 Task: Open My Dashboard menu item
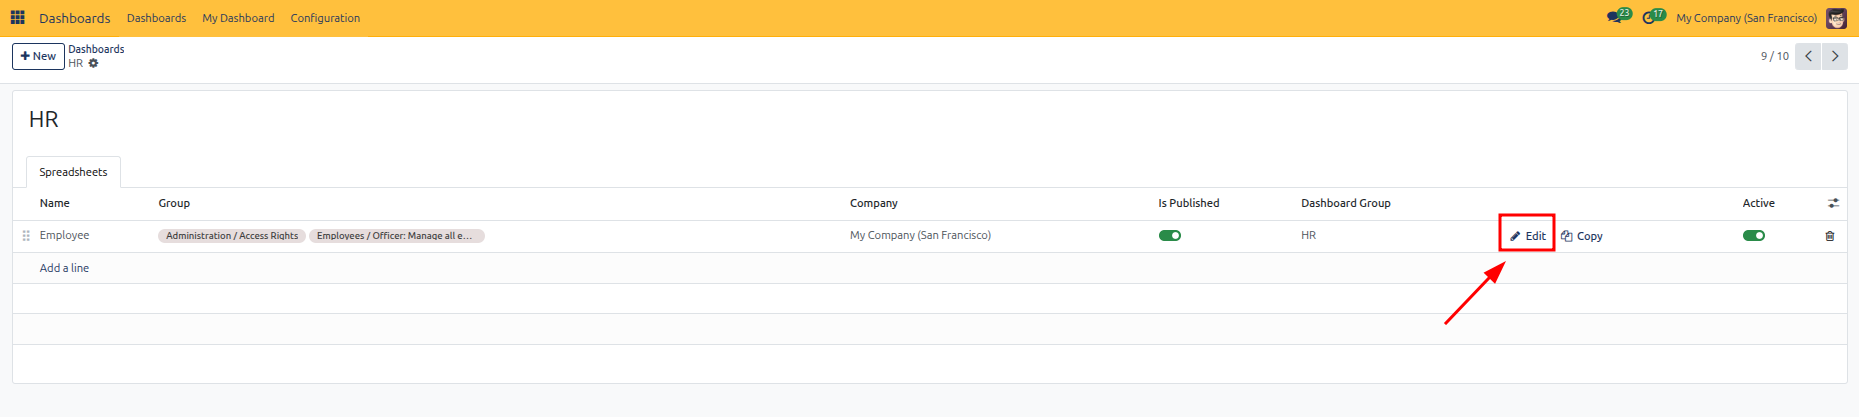point(238,18)
